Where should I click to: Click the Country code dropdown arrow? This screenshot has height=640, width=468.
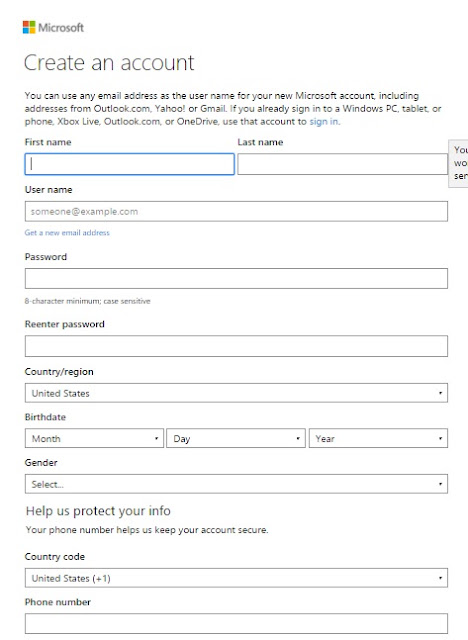440,578
